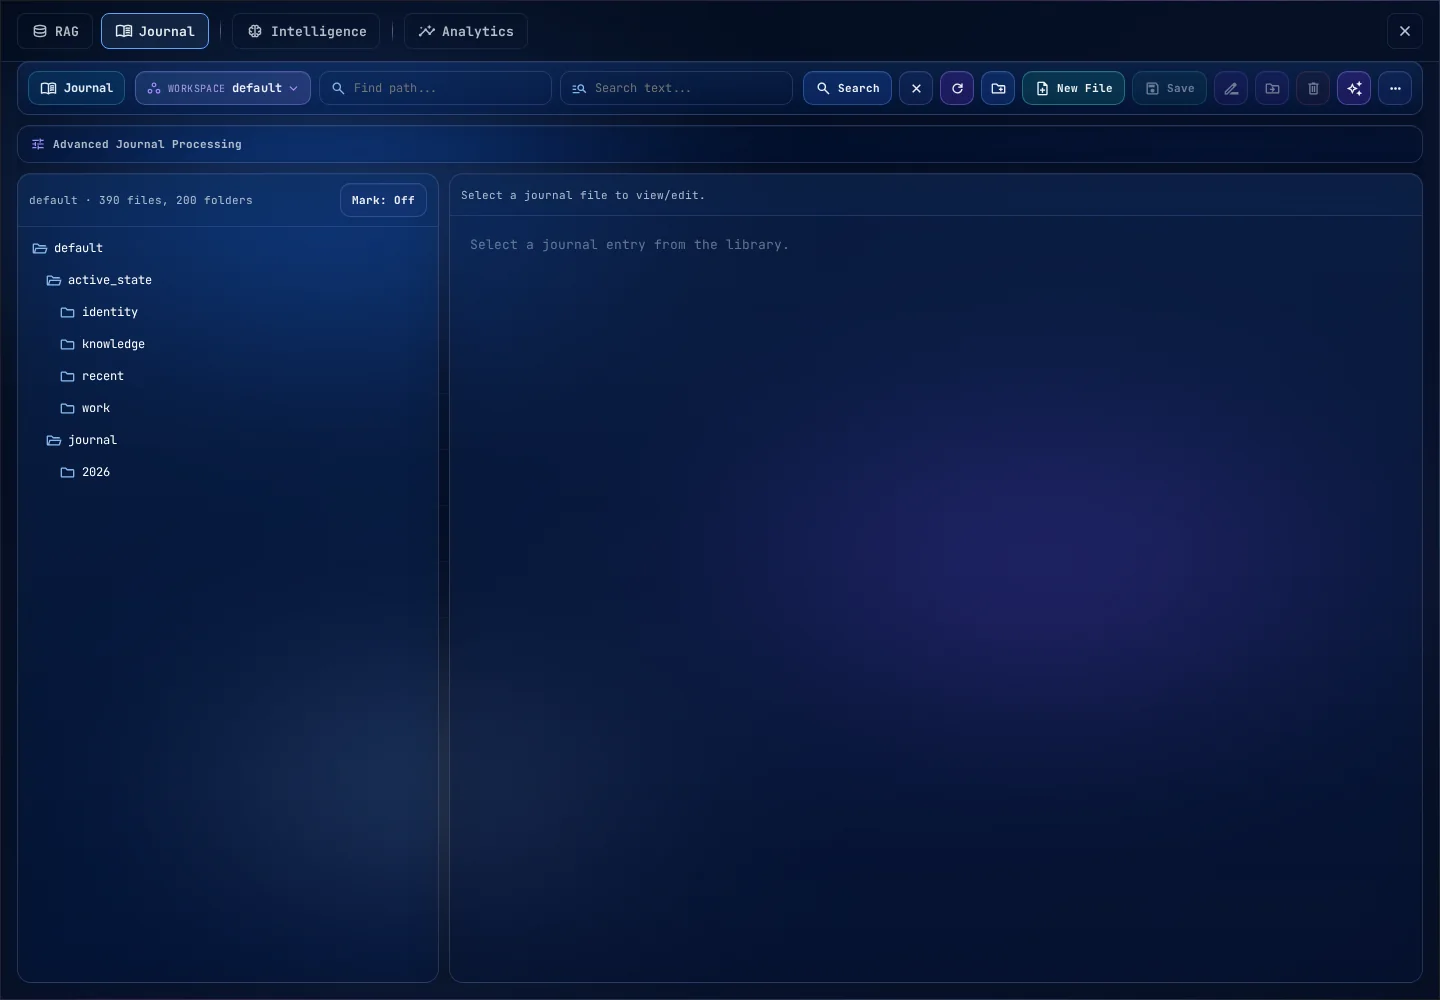Close the panel with top-right X
Screen dimensions: 1440x1000
[1405, 31]
